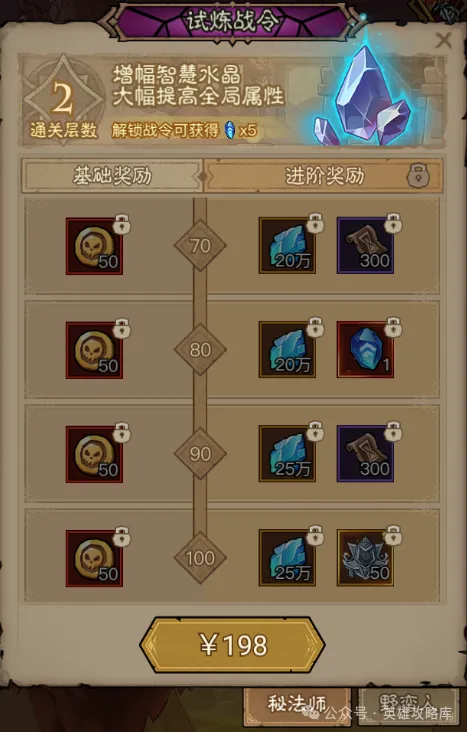Open the 秘法师 button at the bottom
The image size is (467, 732).
tap(297, 705)
